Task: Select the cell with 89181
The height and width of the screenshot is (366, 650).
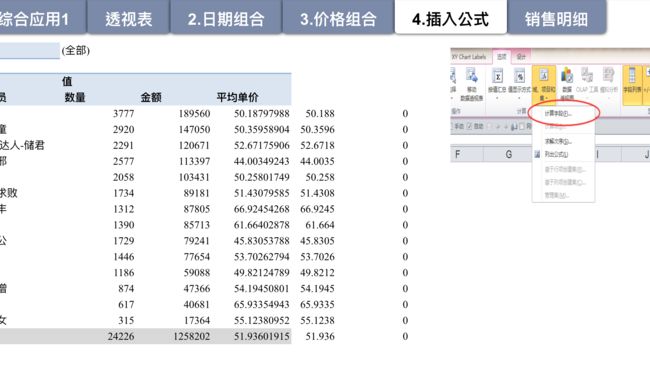Action: tap(197, 193)
